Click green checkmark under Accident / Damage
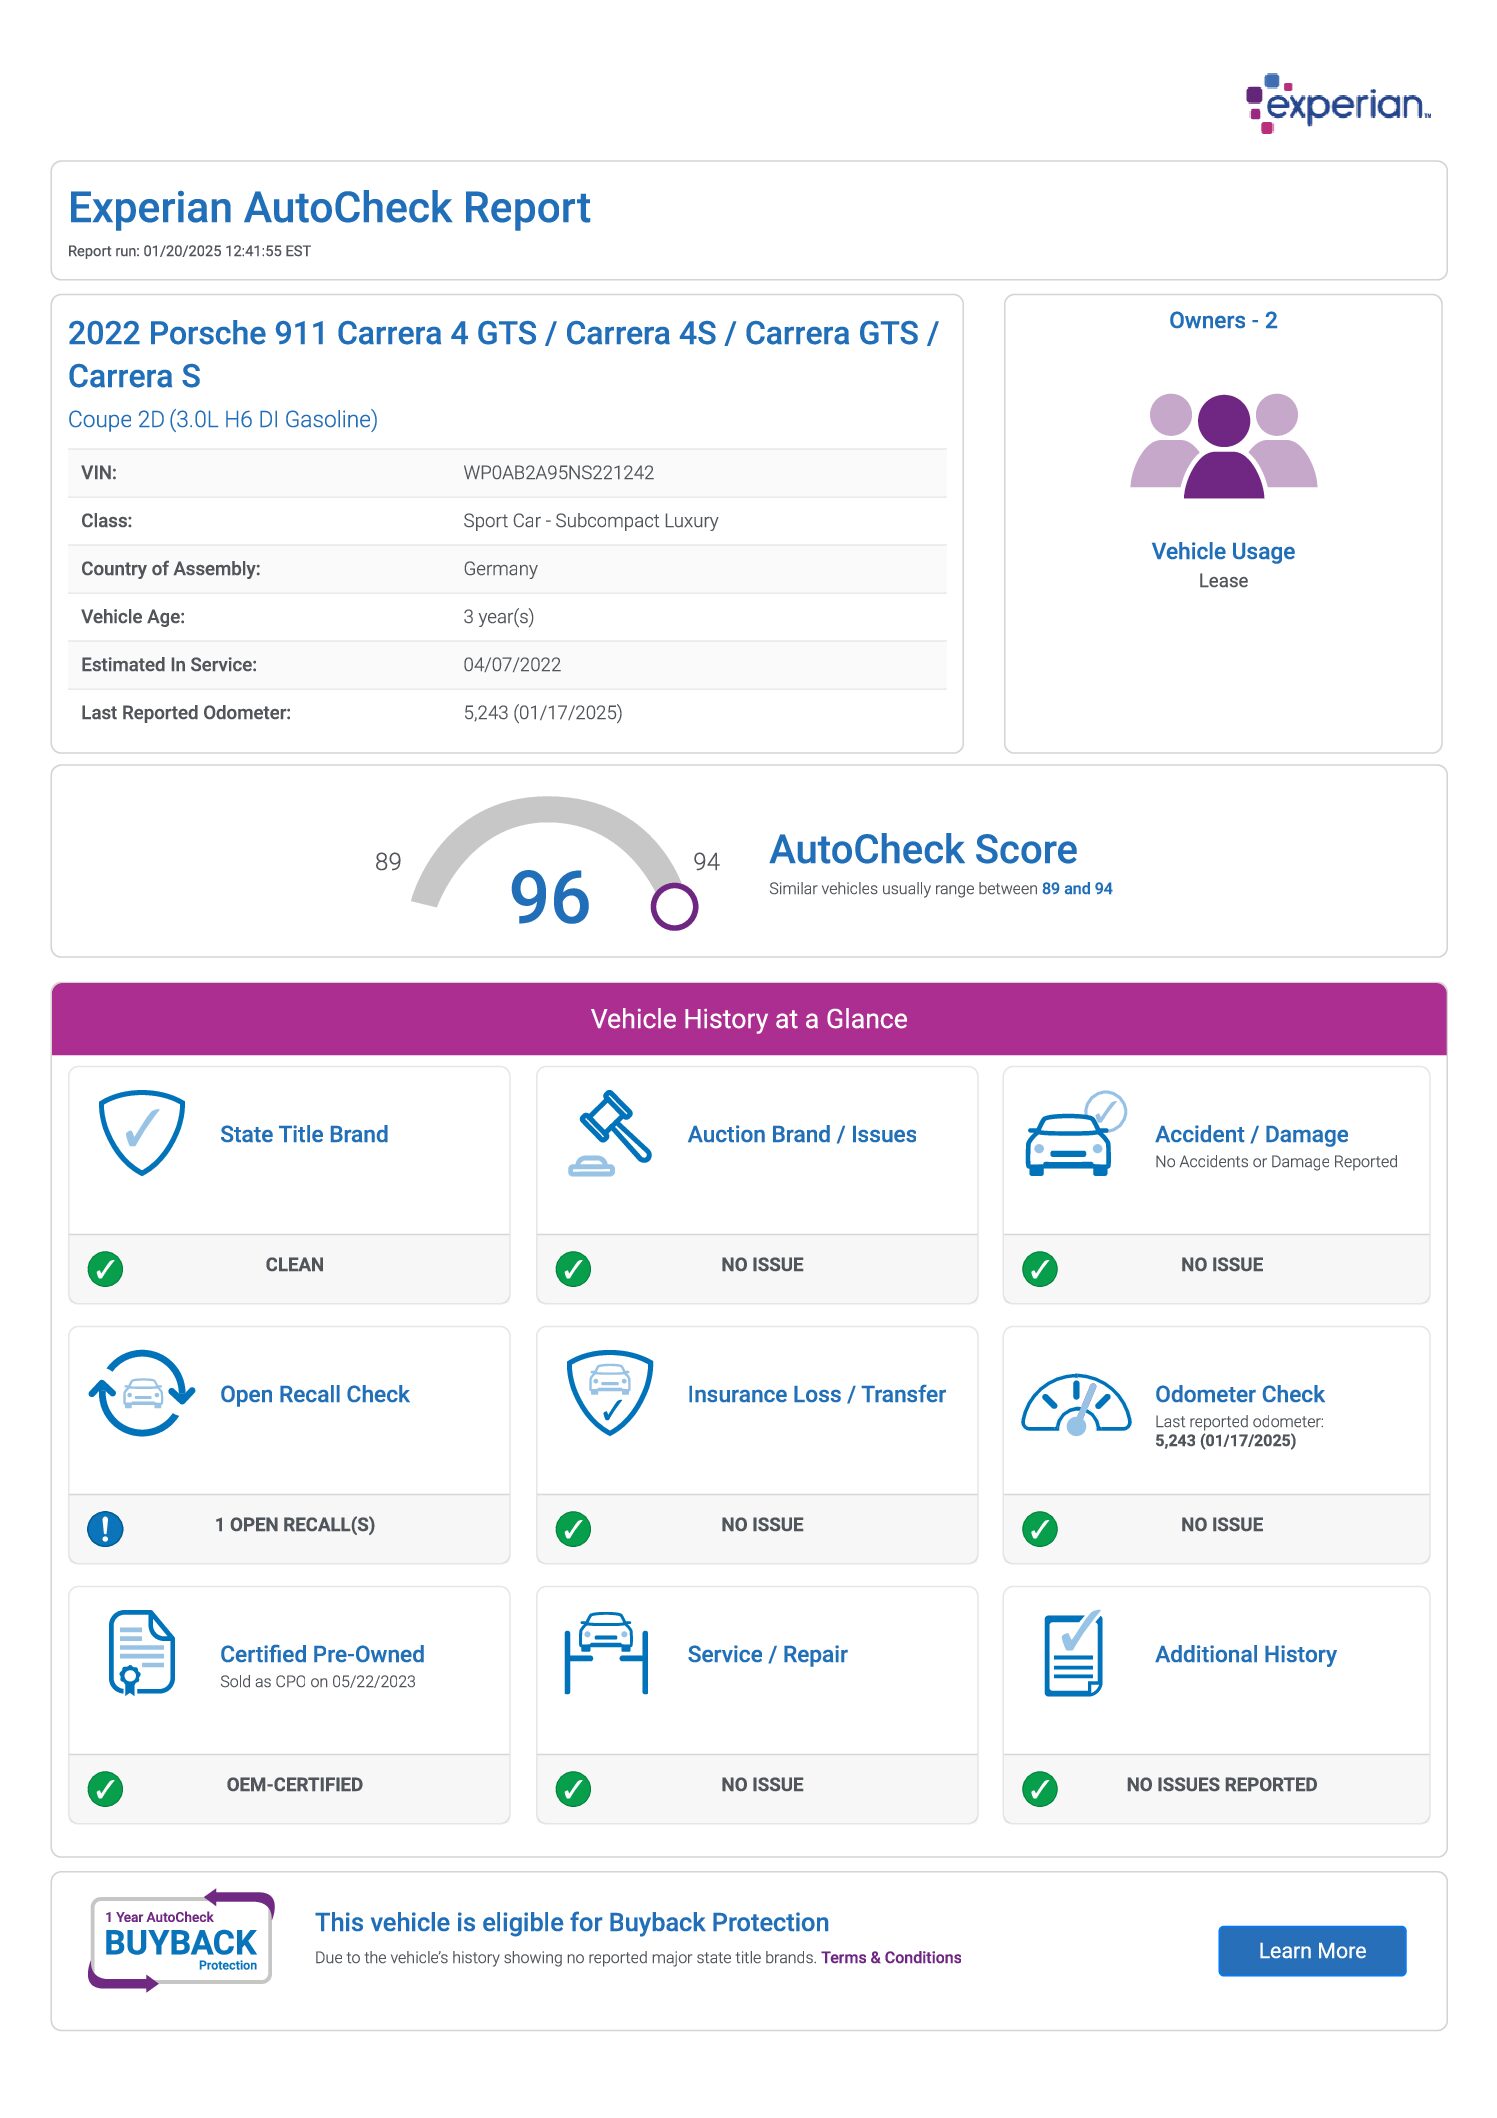This screenshot has width=1497, height=2118. click(1040, 1269)
